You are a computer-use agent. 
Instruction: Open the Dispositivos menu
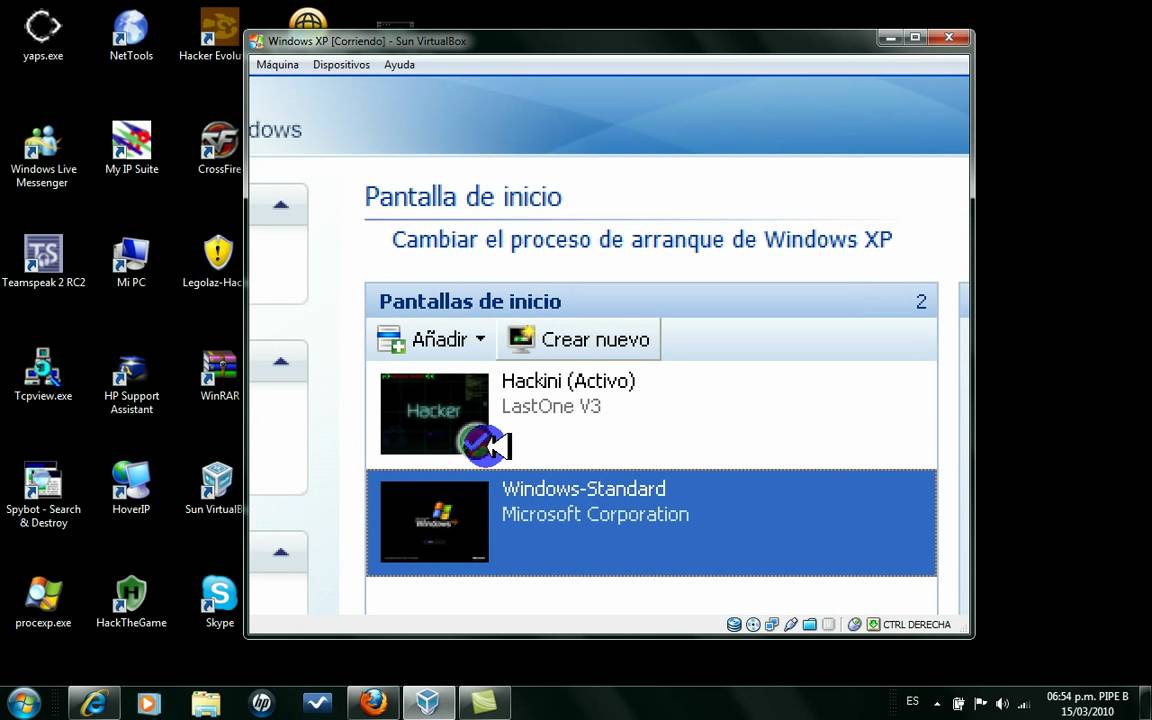341,65
